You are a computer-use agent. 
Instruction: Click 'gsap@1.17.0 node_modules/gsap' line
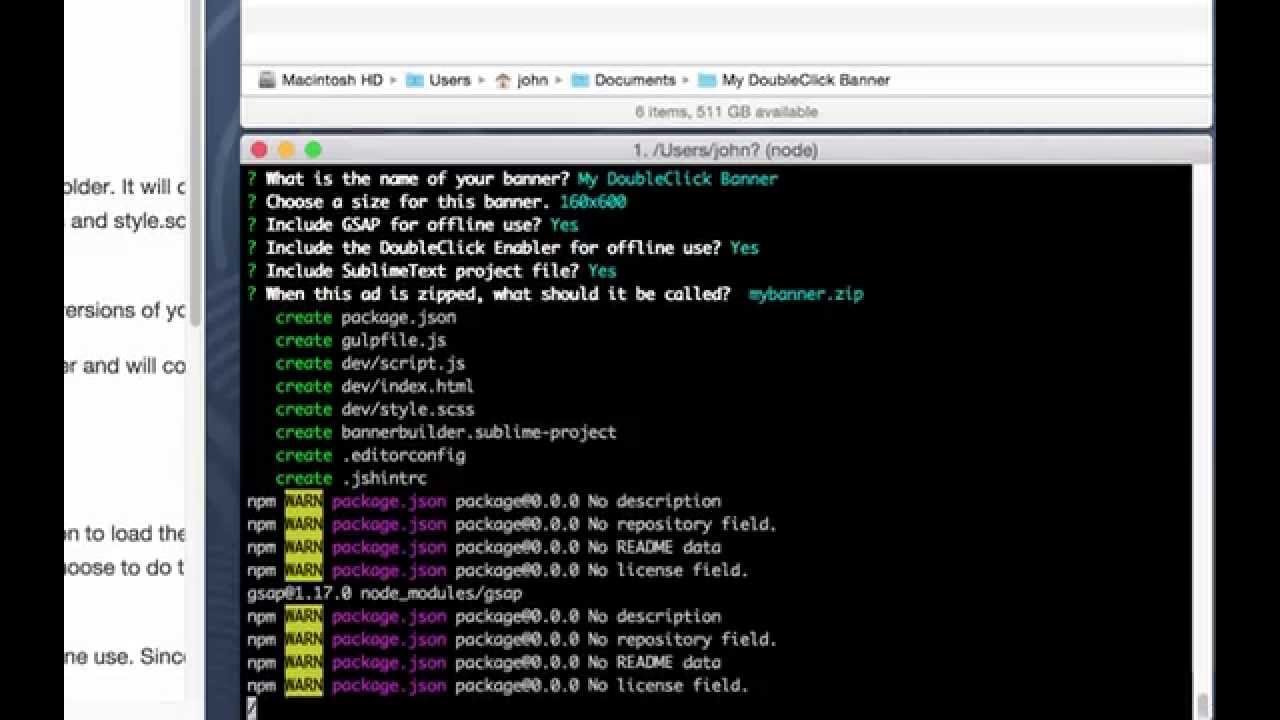[x=385, y=593]
